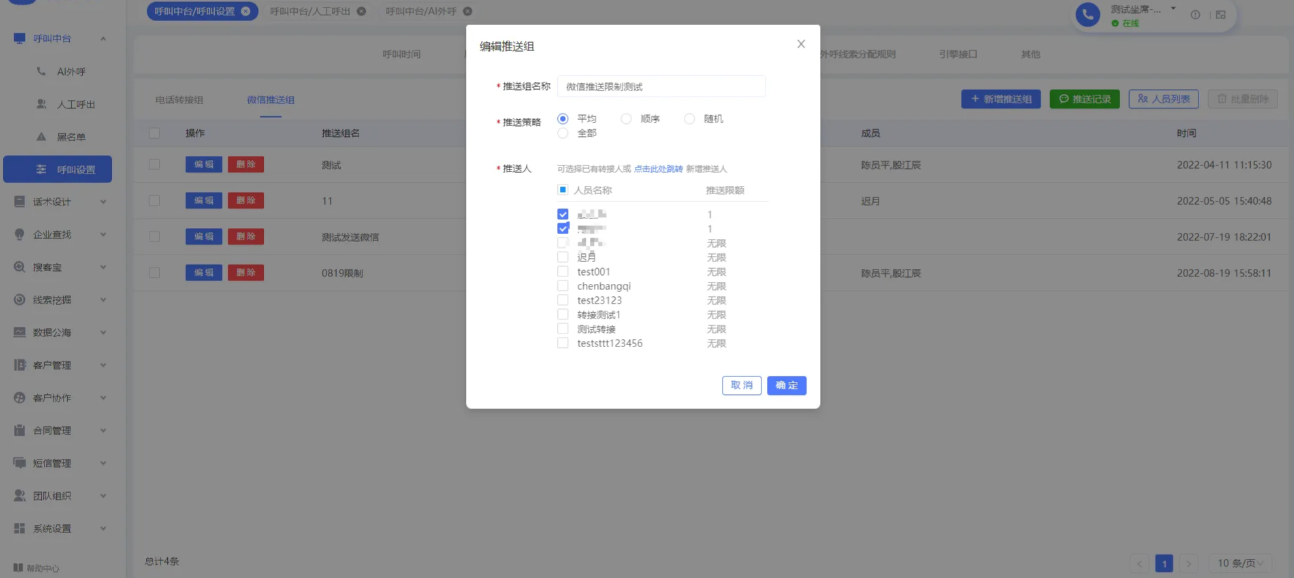Expand the 线索挖掘 sidebar menu

pyautogui.click(x=103, y=300)
